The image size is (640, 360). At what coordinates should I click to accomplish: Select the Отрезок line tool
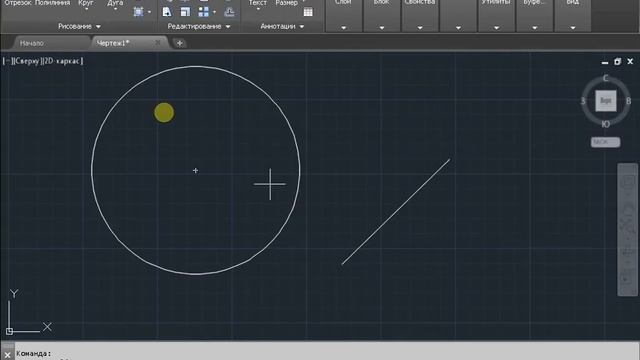(x=18, y=3)
